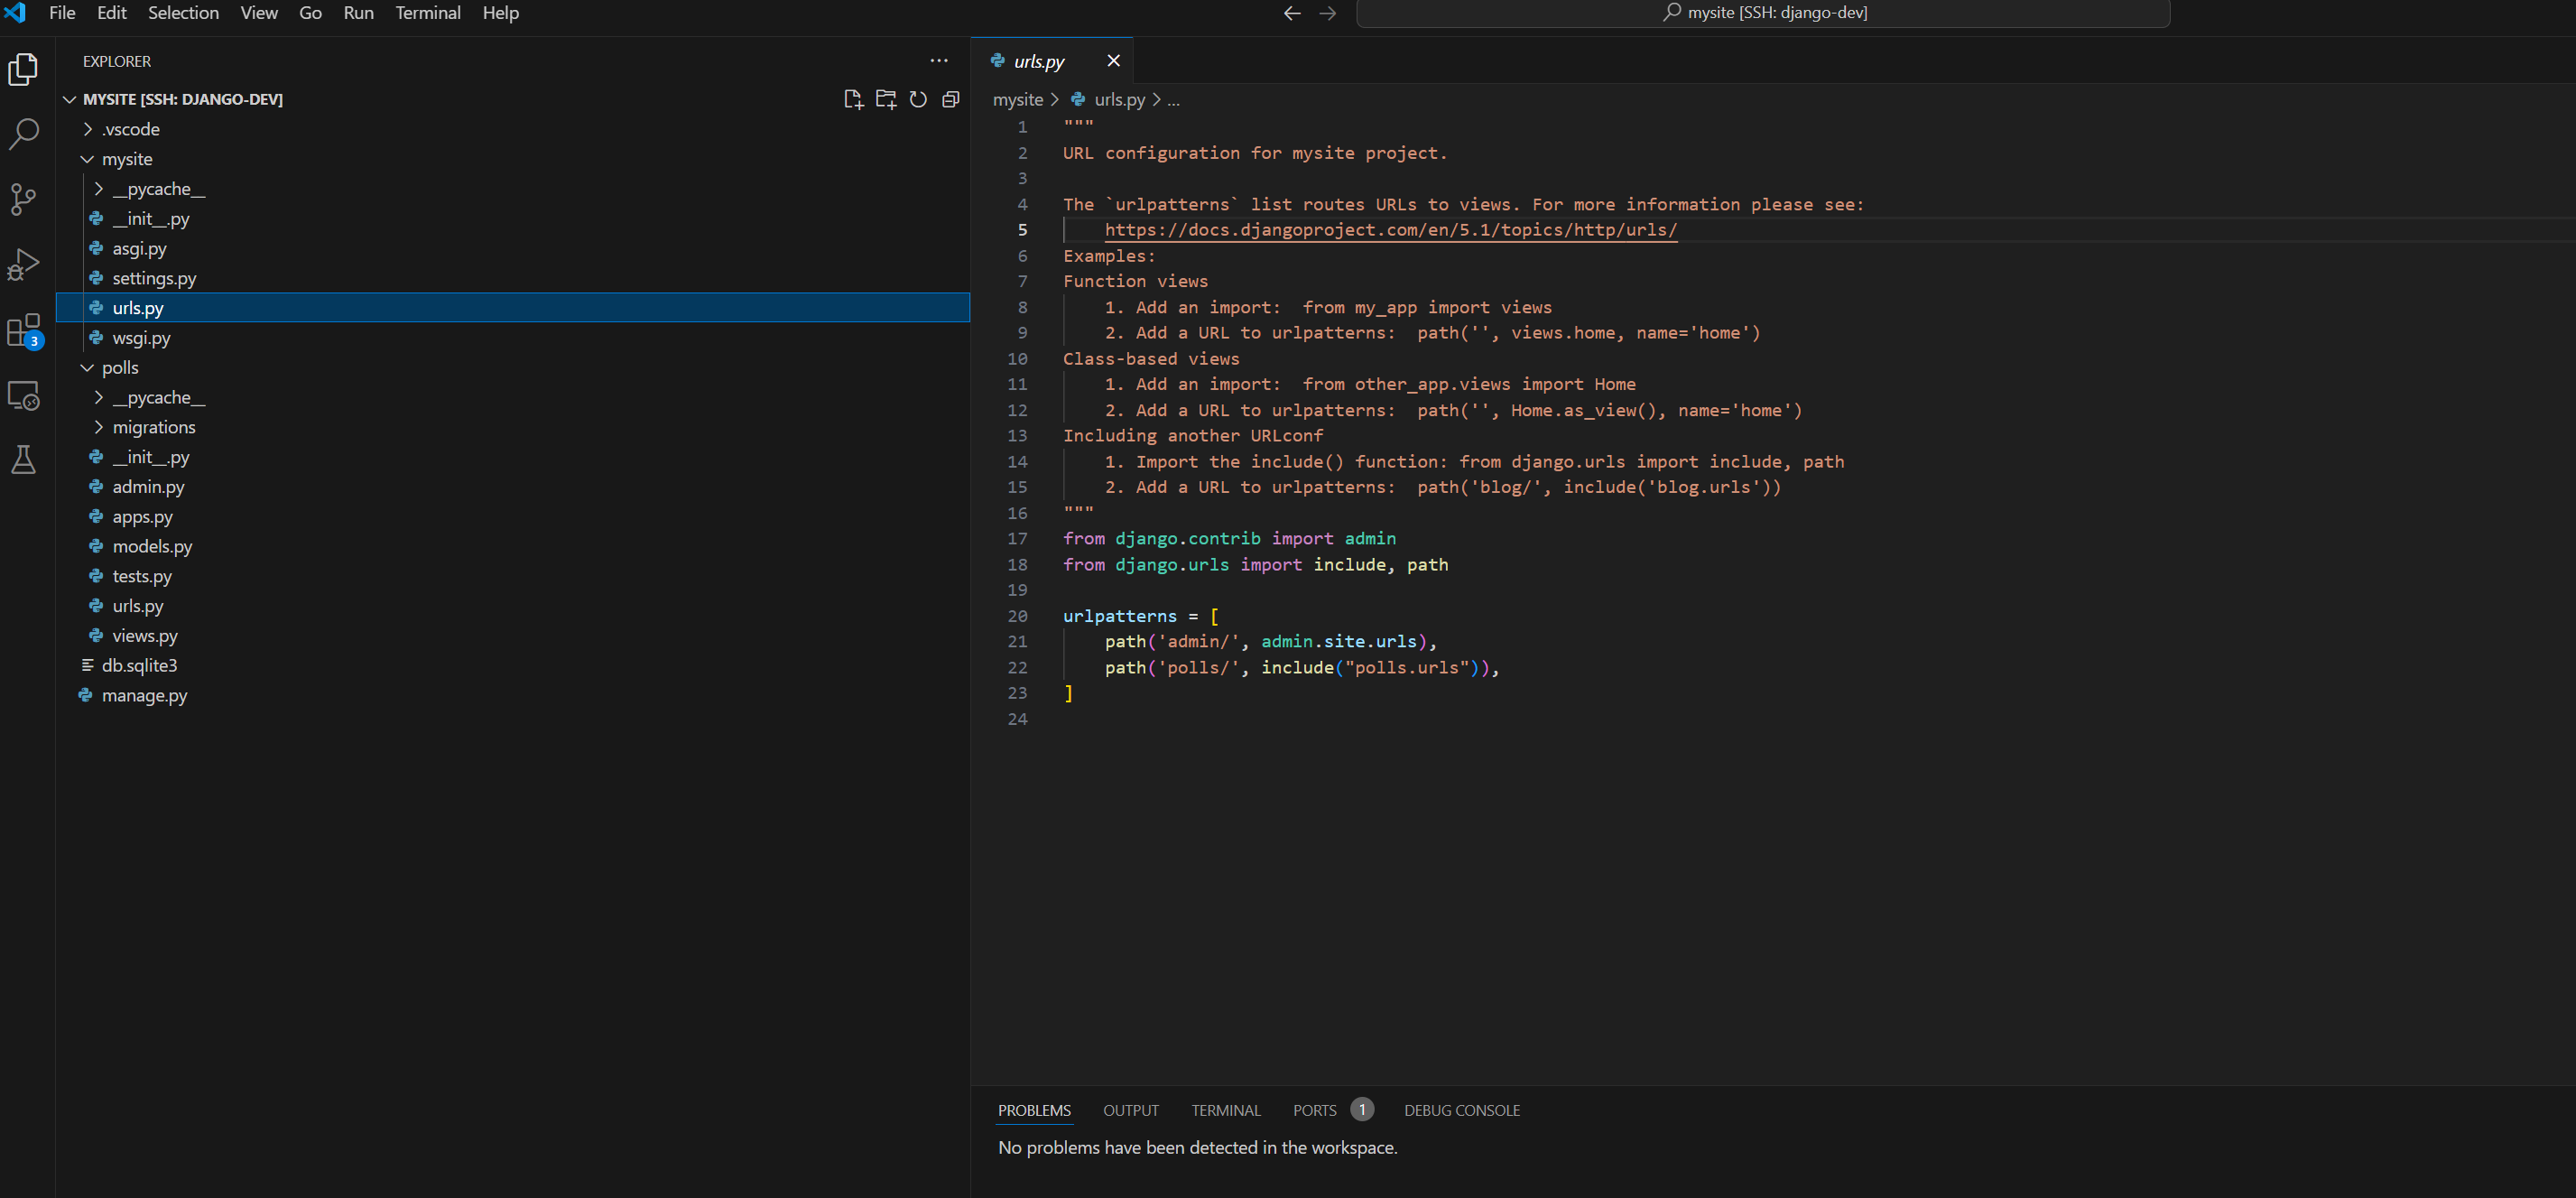
Task: Click the urls.py breadcrumb segment
Action: click(1119, 99)
